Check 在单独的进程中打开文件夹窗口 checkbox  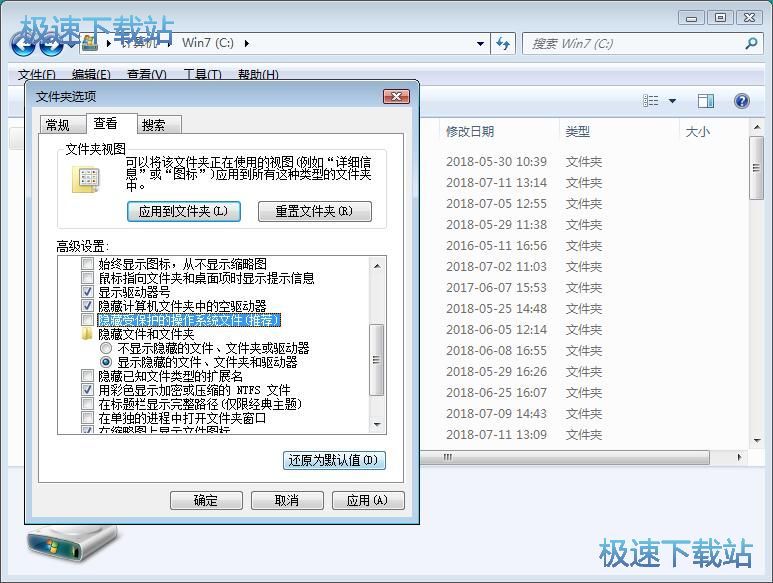click(87, 418)
